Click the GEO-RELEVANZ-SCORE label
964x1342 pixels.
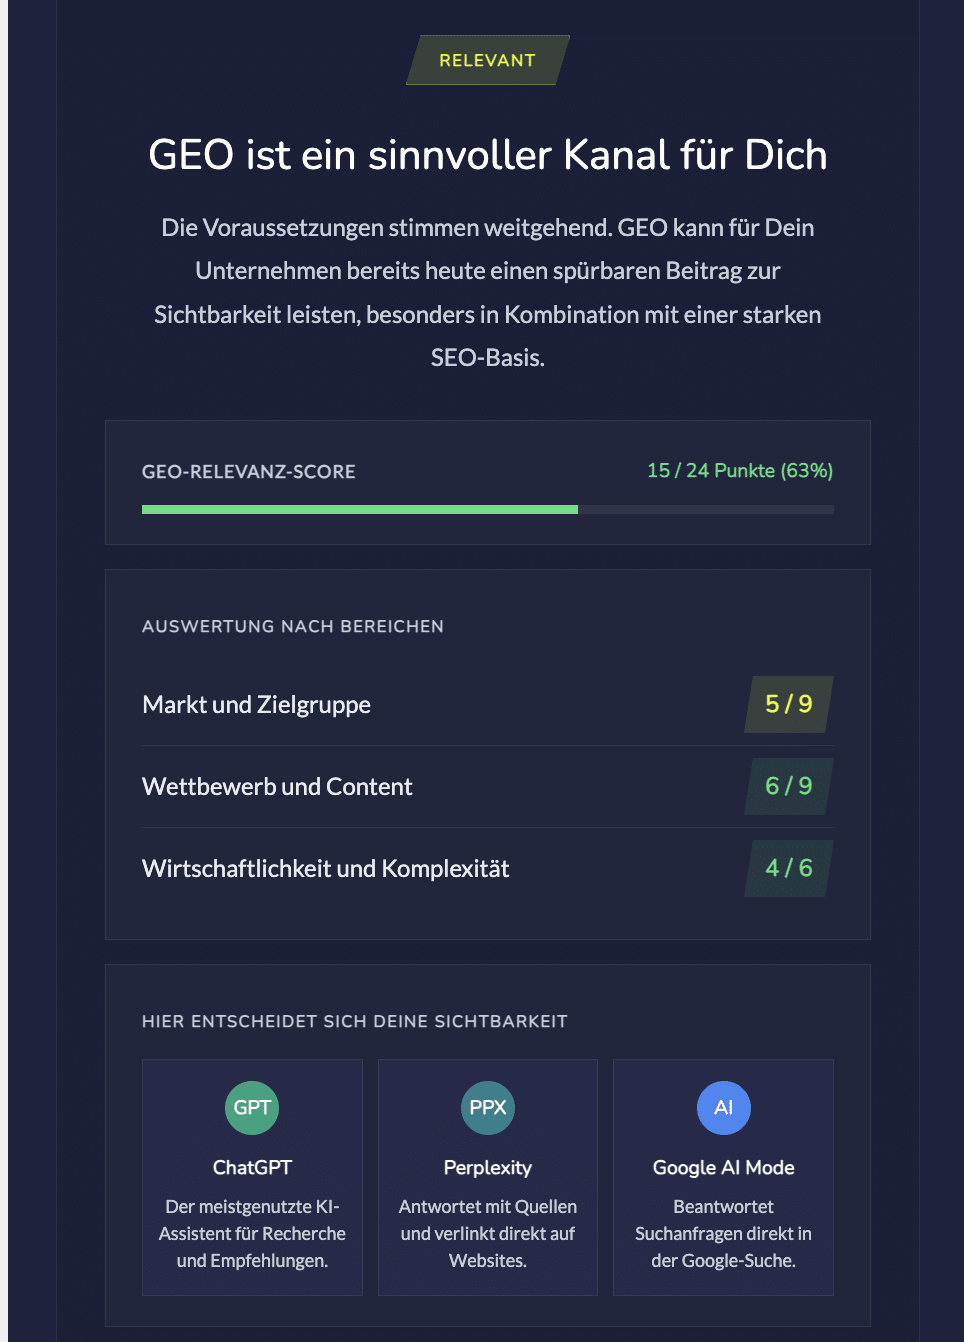tap(249, 472)
